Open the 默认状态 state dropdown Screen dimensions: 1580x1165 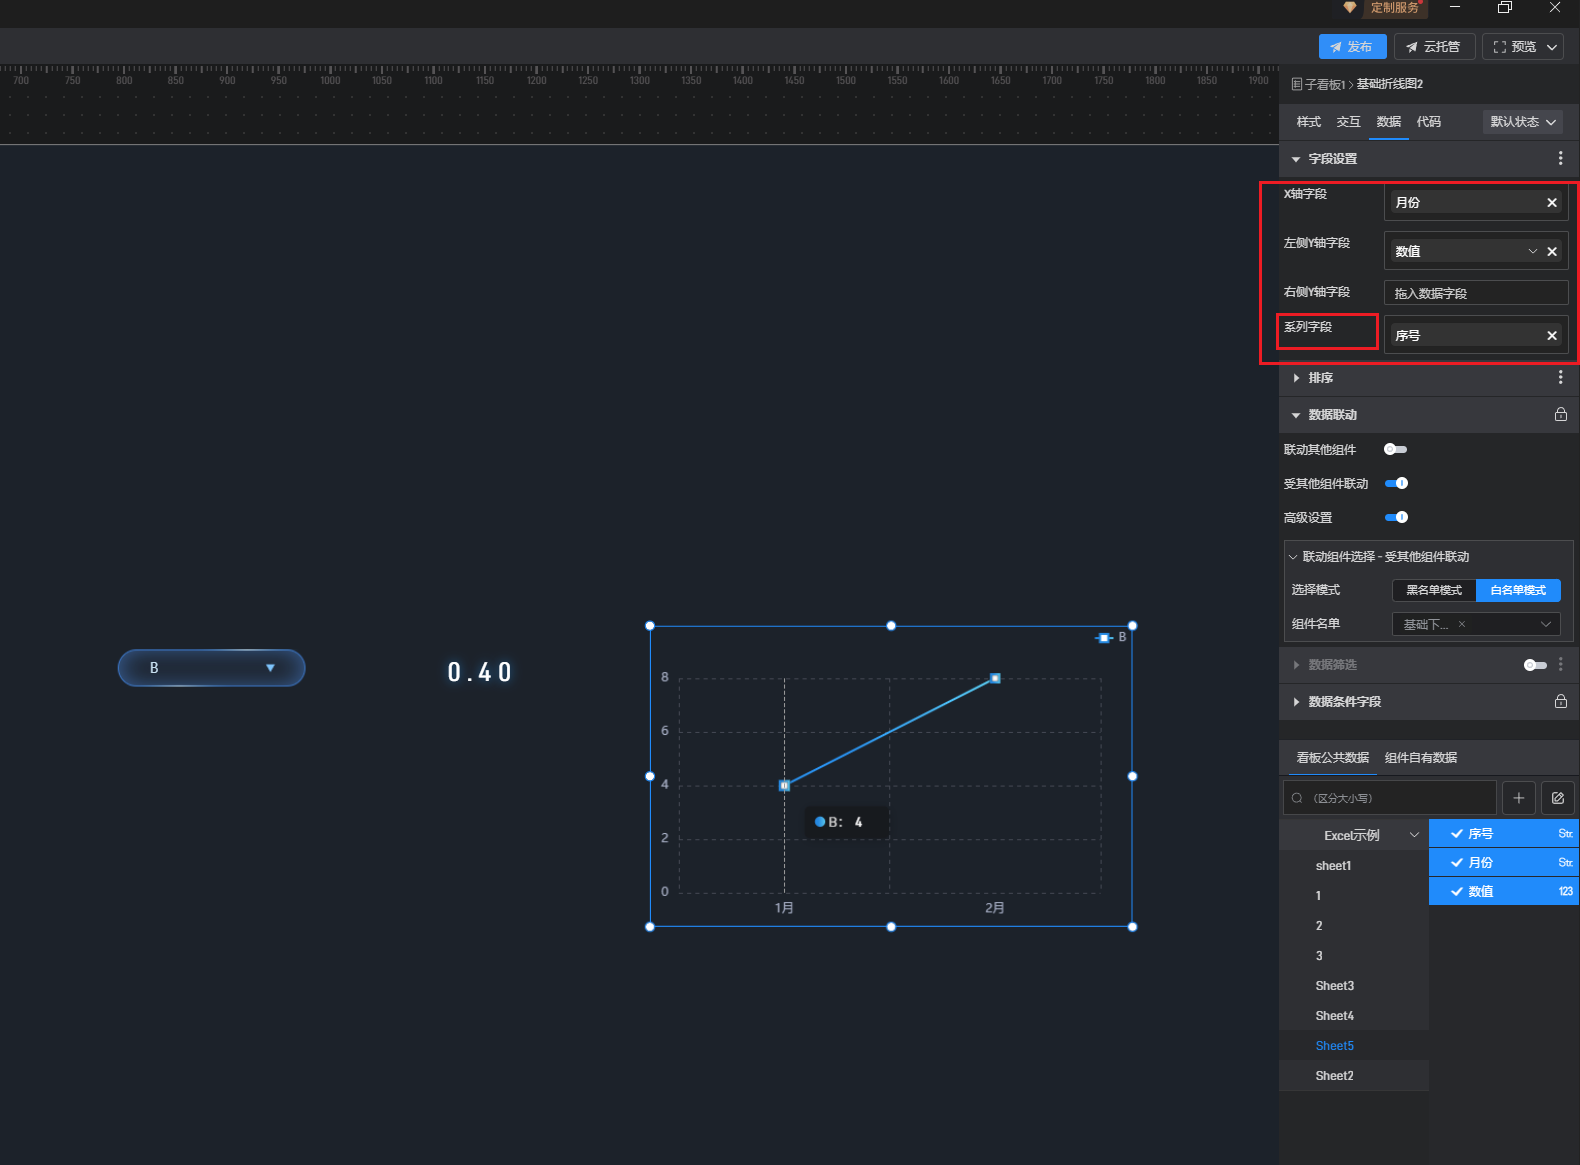point(1522,122)
